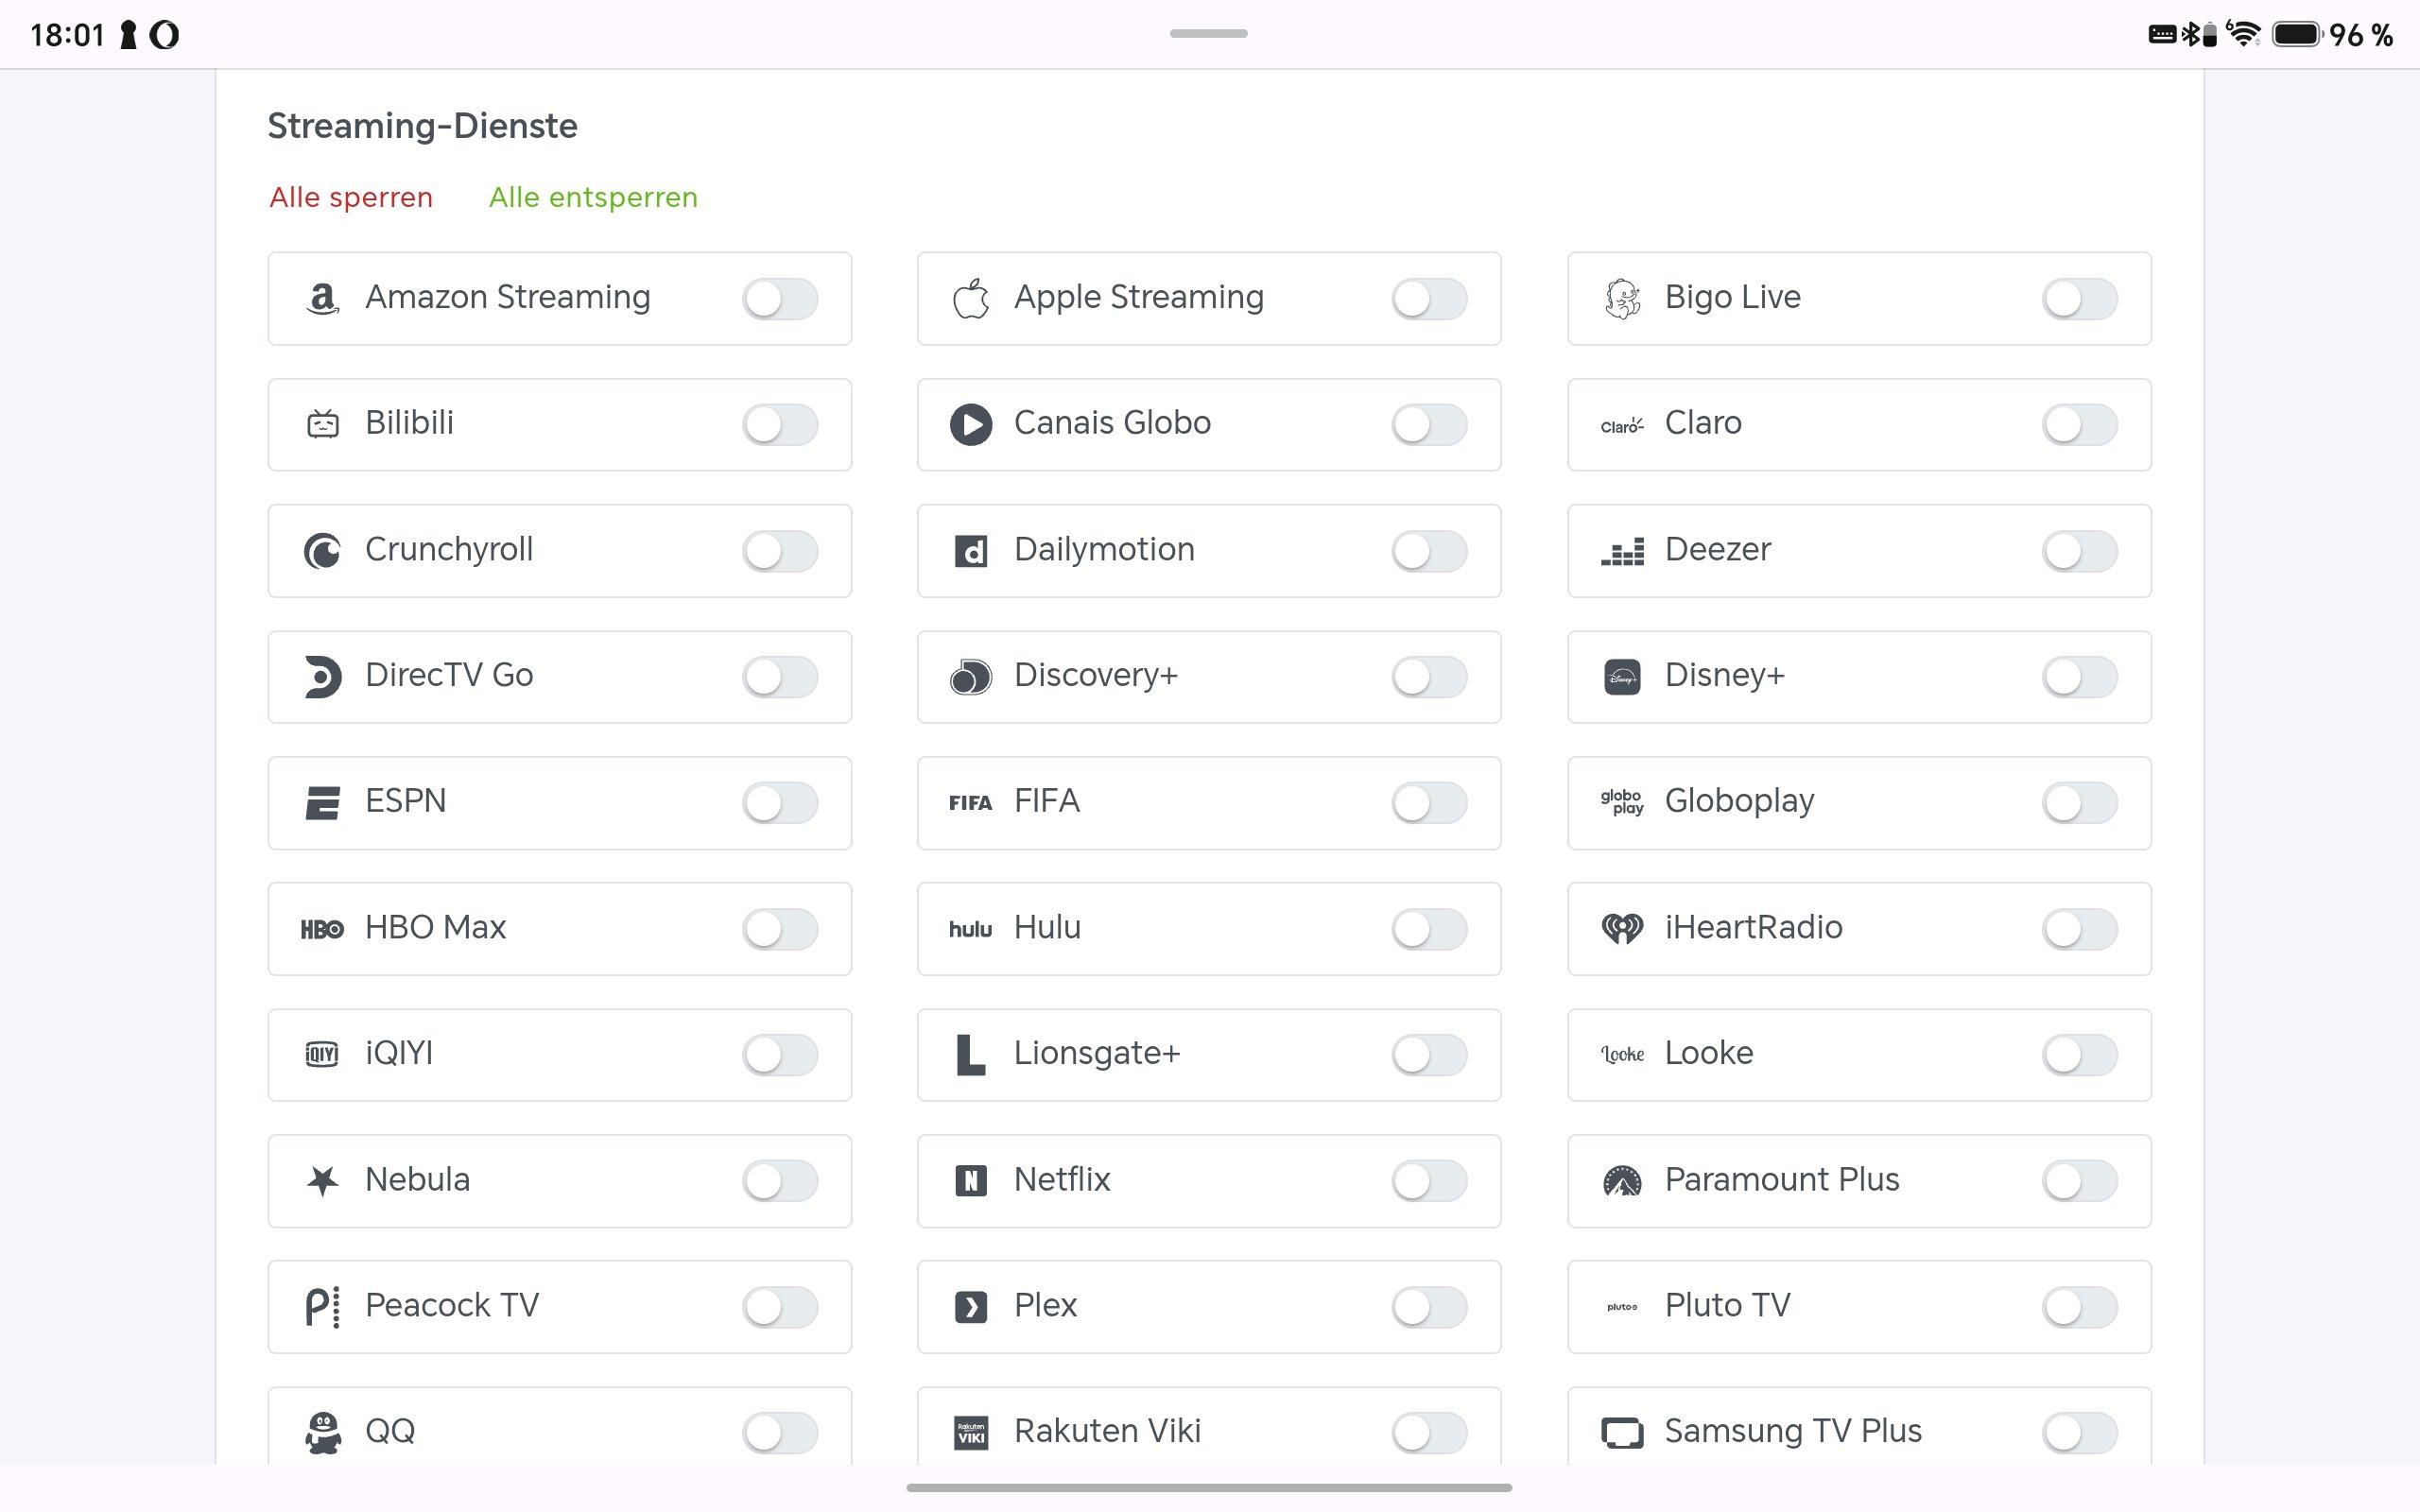
Task: Click the Bilibili TV icon
Action: click(x=322, y=424)
